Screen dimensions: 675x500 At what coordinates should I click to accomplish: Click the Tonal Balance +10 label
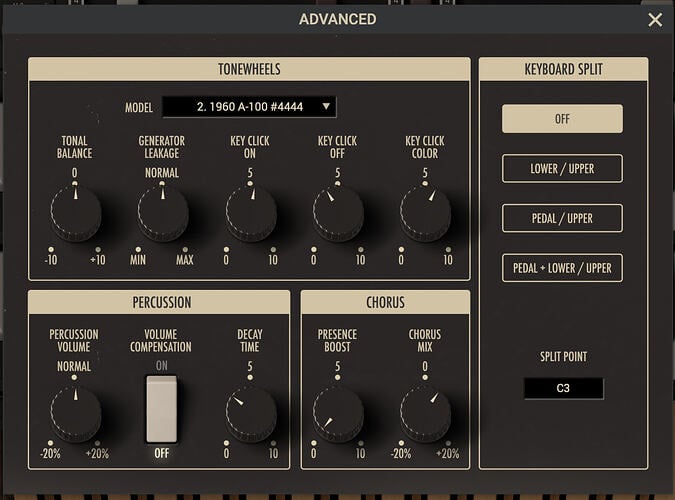pyautogui.click(x=98, y=260)
